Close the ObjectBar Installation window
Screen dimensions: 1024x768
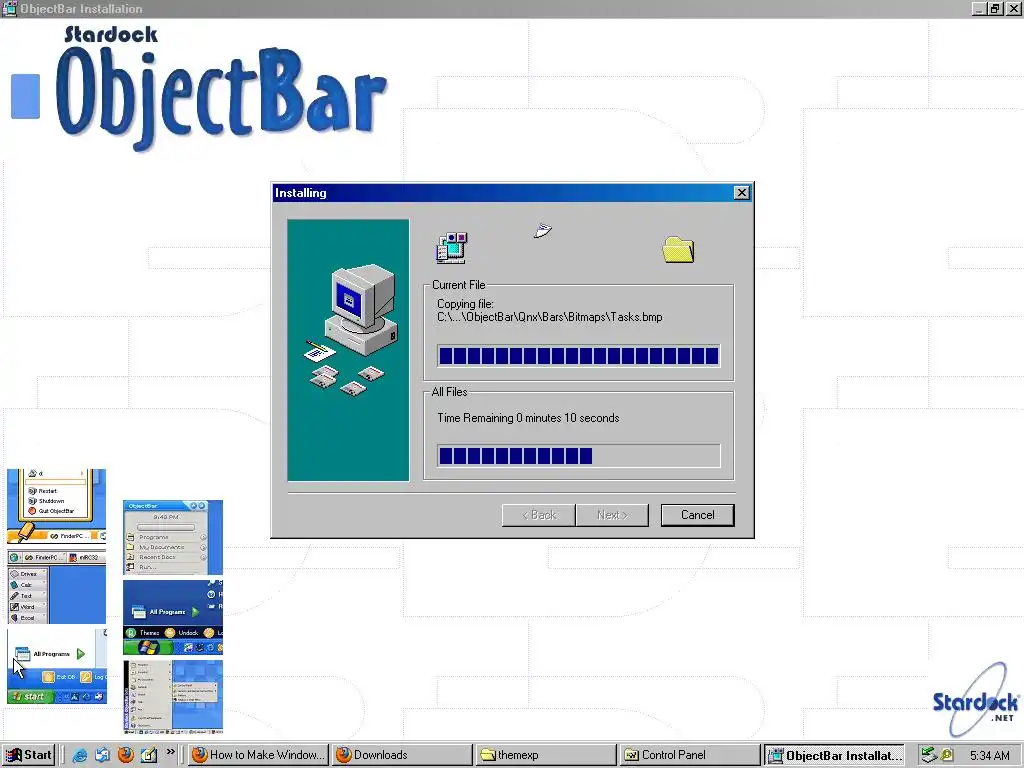[1013, 8]
